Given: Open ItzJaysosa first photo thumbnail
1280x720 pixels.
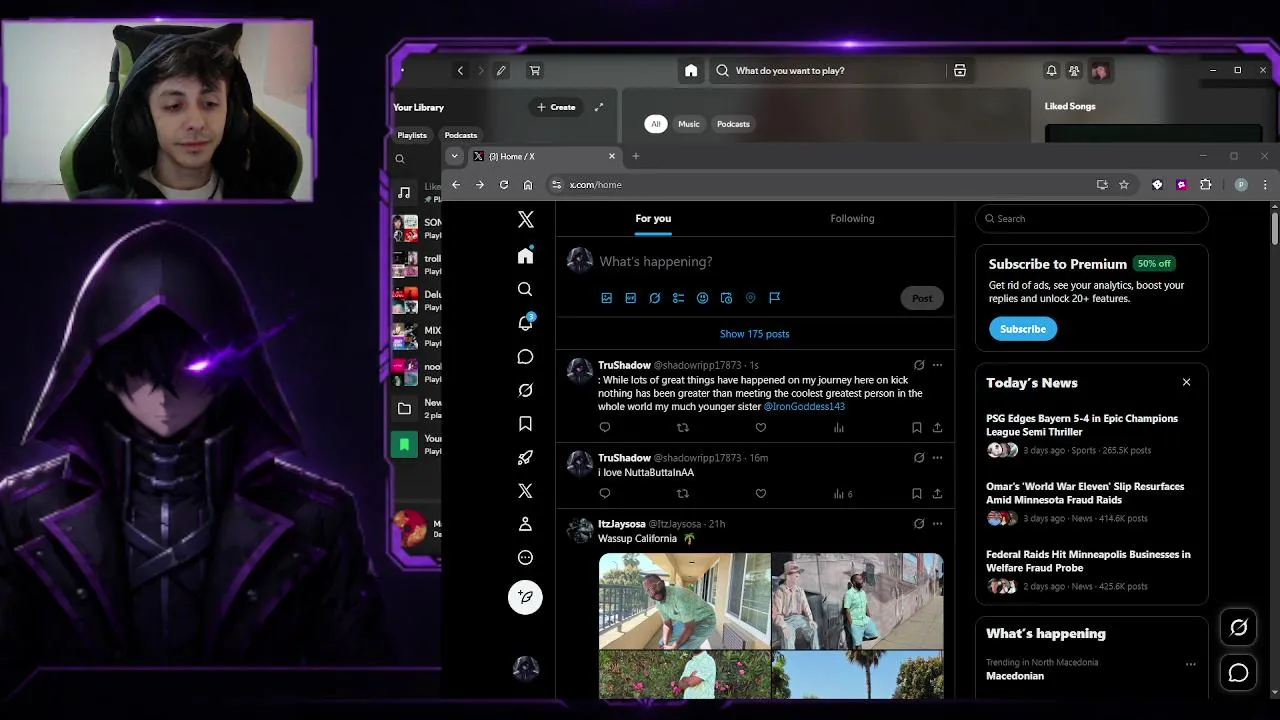Looking at the screenshot, I should 684,601.
